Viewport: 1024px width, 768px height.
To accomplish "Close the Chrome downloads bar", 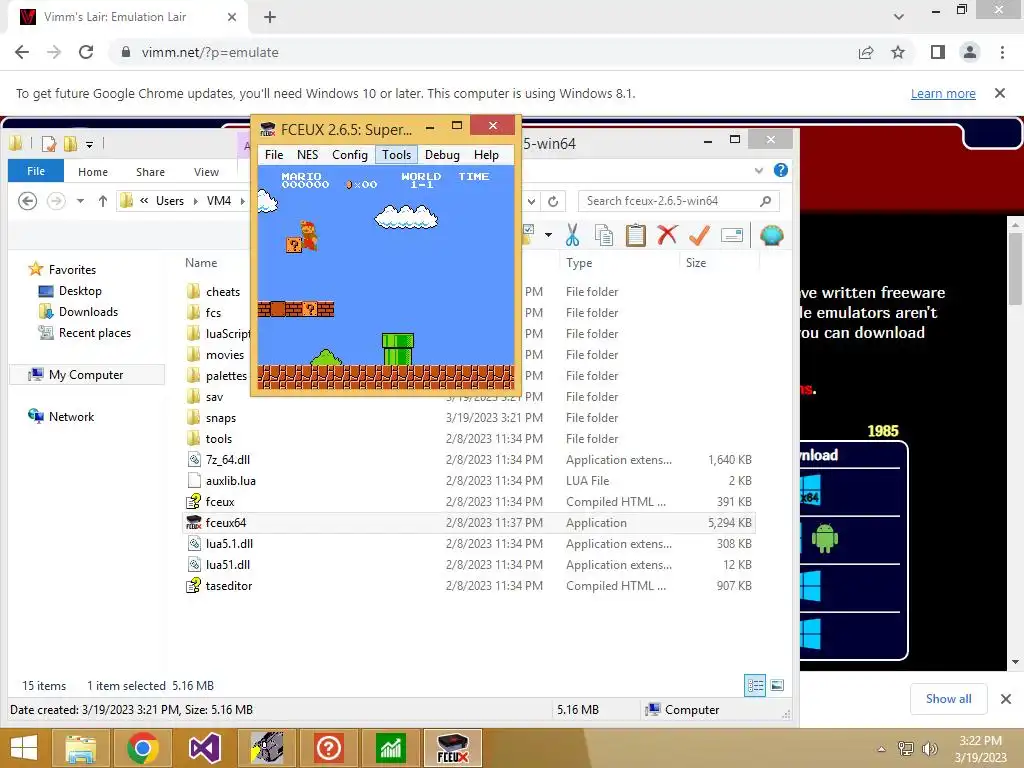I will point(1006,699).
